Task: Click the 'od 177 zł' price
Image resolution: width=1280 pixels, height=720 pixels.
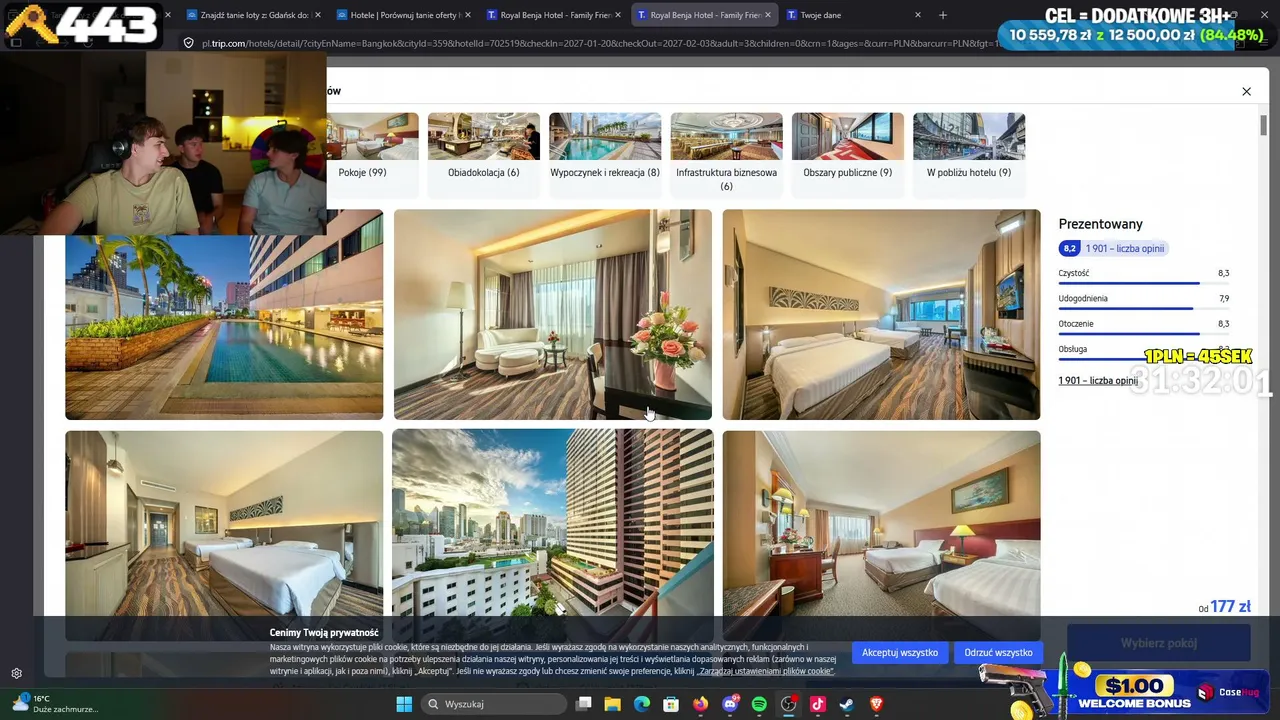Action: coord(1224,607)
